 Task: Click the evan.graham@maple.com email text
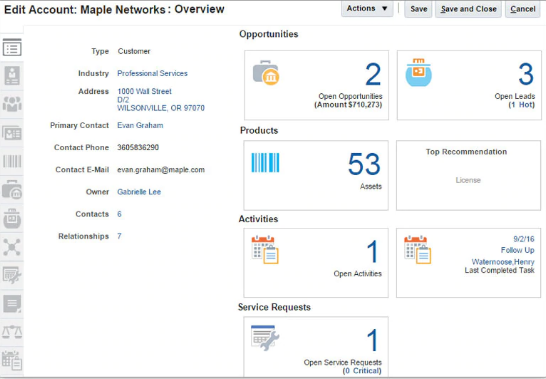pos(161,170)
